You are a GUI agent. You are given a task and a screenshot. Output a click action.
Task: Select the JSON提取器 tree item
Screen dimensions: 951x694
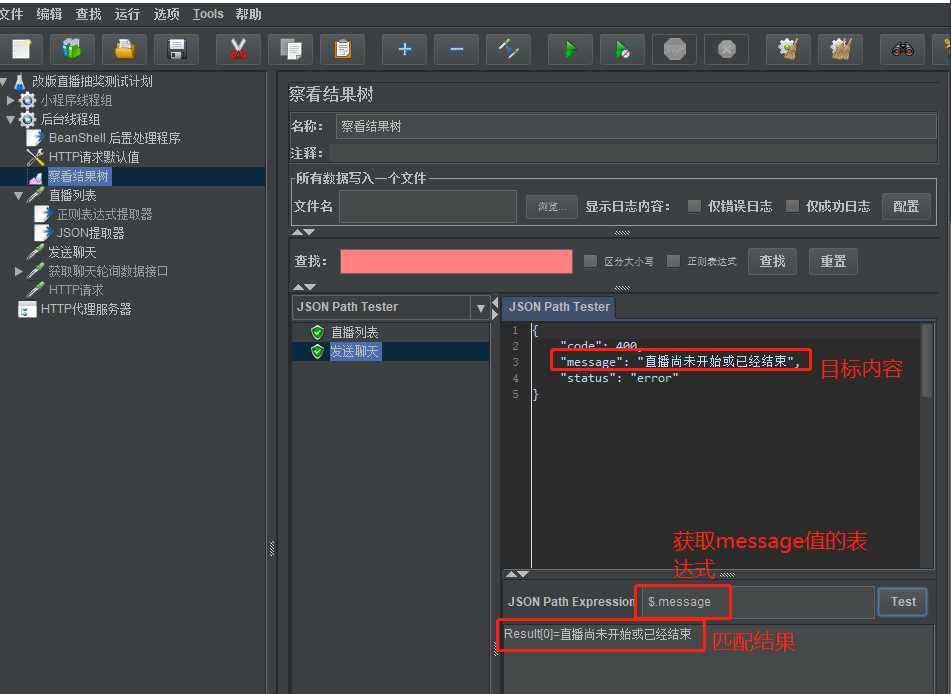[90, 233]
